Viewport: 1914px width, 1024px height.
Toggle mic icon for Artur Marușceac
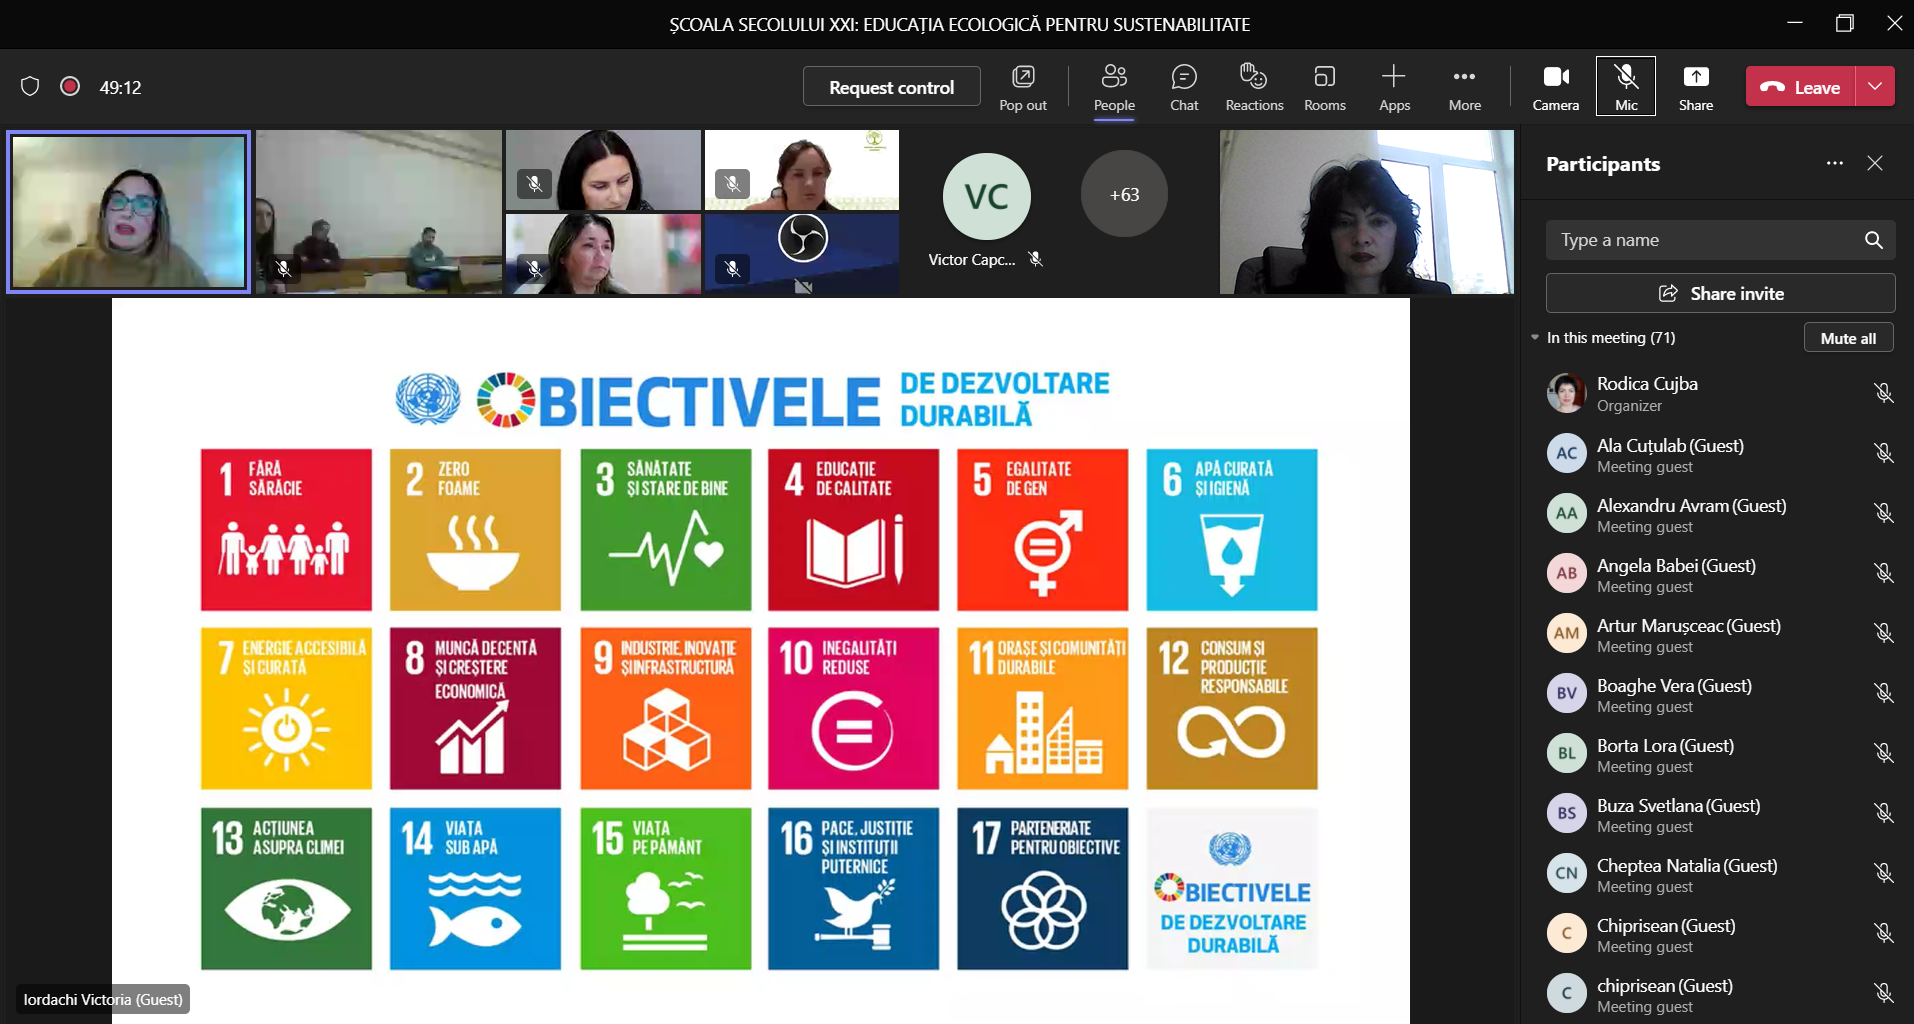tap(1884, 633)
